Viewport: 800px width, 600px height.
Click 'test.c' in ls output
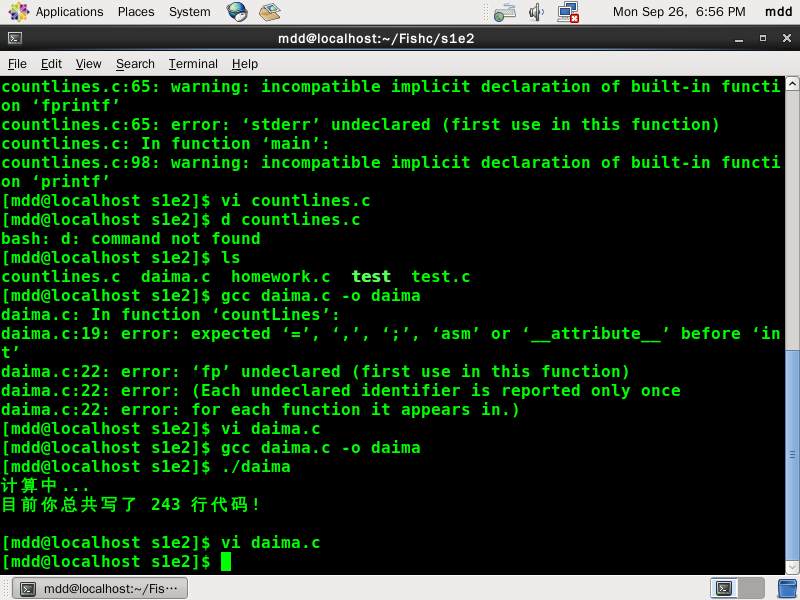coord(440,277)
